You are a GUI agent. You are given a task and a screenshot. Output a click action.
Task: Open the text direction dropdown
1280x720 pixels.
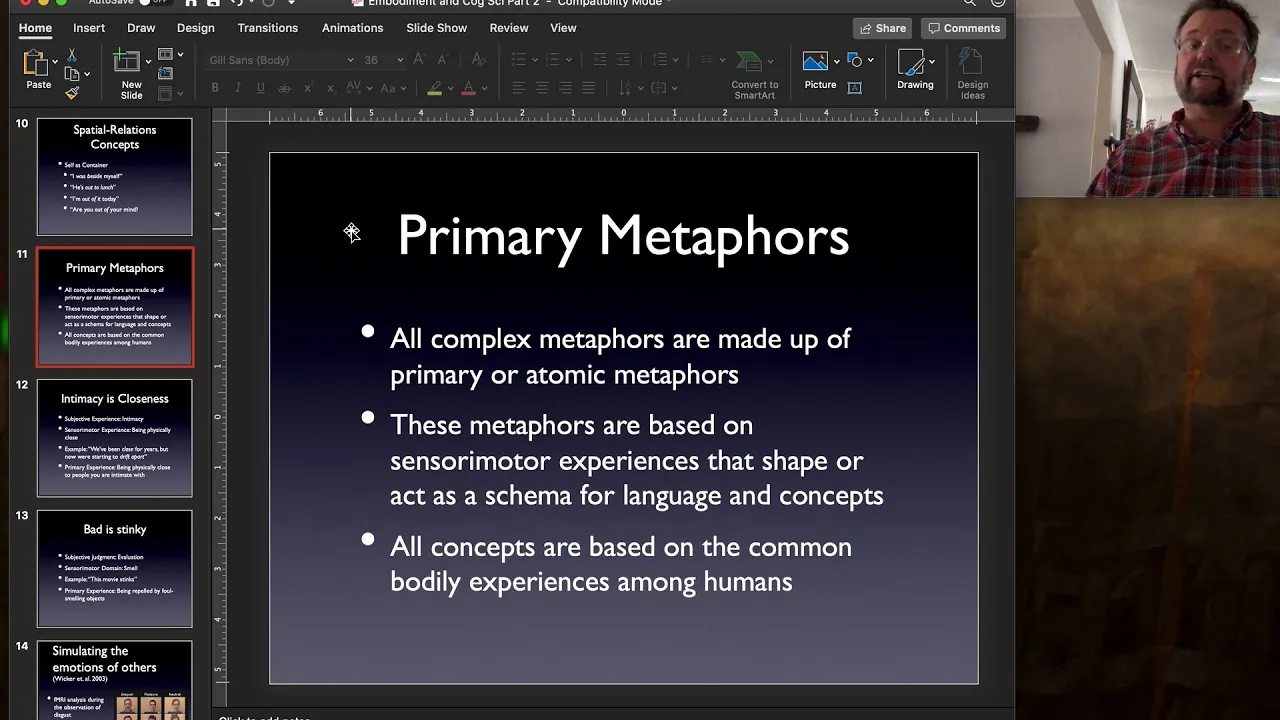(x=641, y=88)
